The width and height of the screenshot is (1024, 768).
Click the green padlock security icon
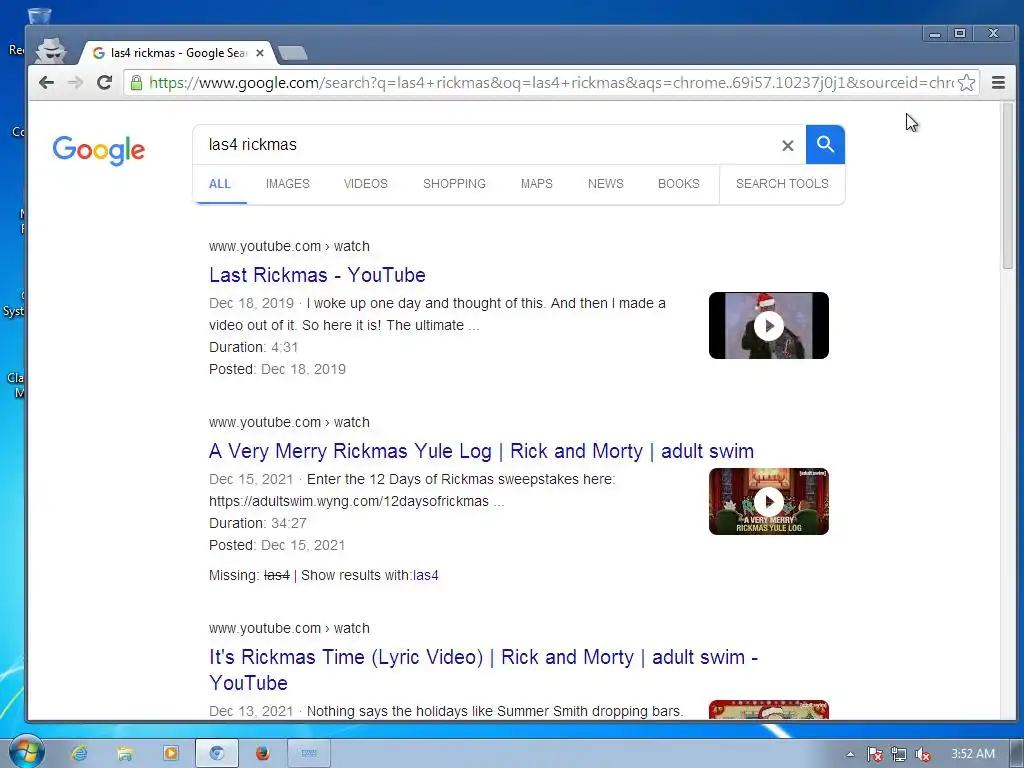136,83
